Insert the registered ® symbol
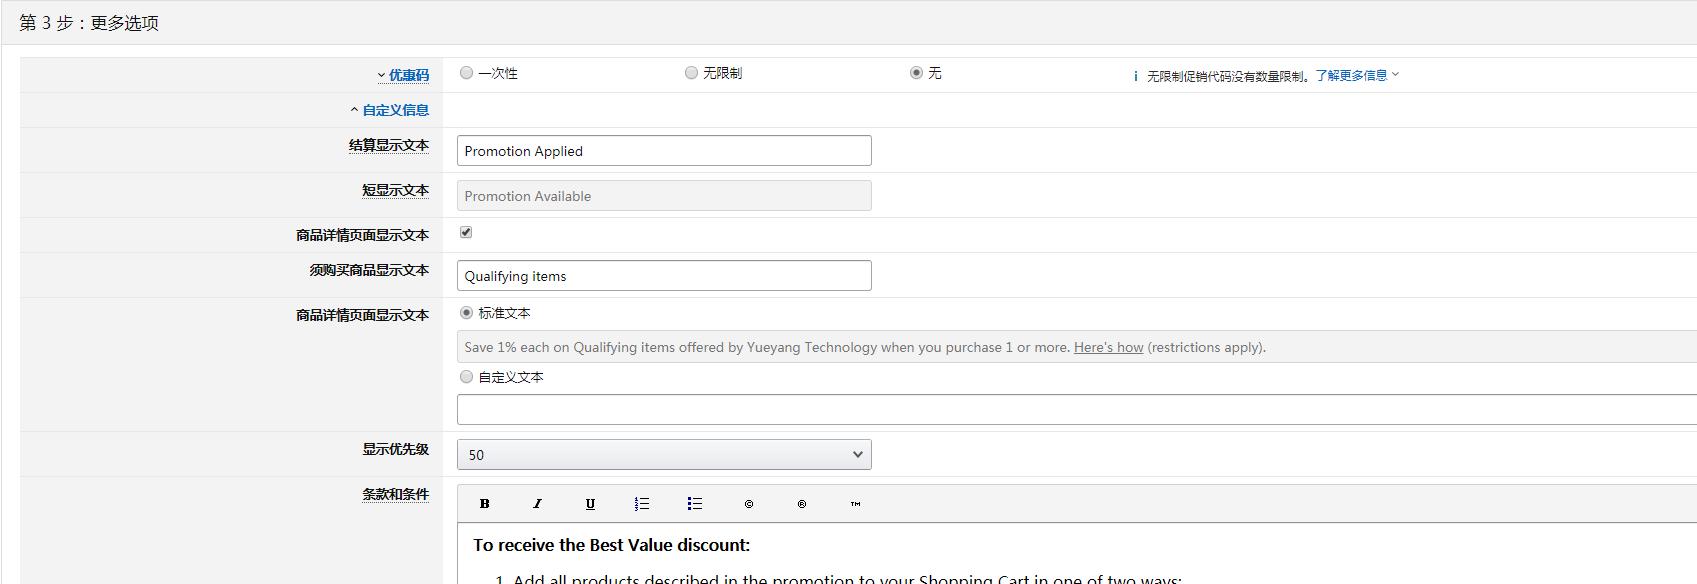The height and width of the screenshot is (584, 1697). tap(802, 504)
